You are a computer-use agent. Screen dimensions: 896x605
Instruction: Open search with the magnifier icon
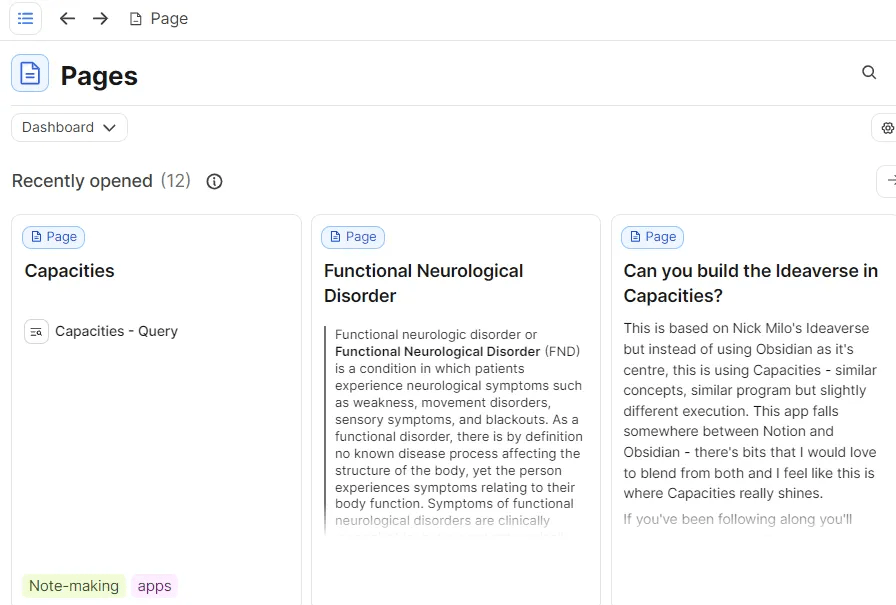869,72
